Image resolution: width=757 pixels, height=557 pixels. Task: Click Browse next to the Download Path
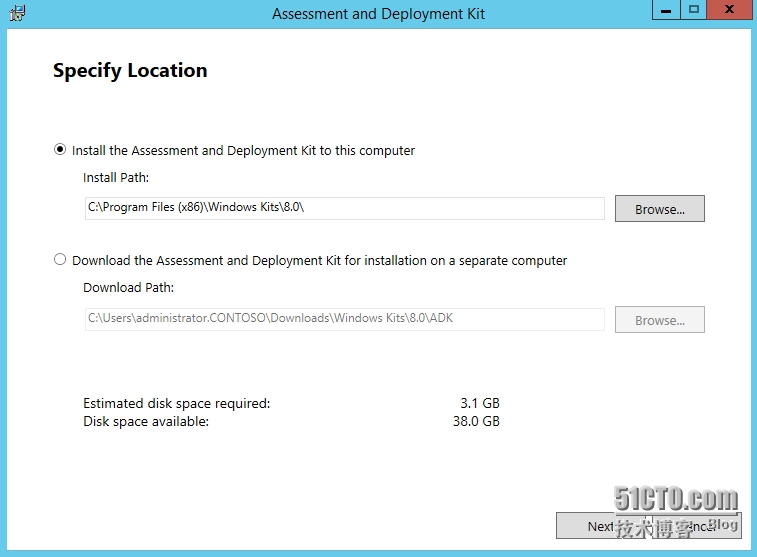tap(659, 320)
